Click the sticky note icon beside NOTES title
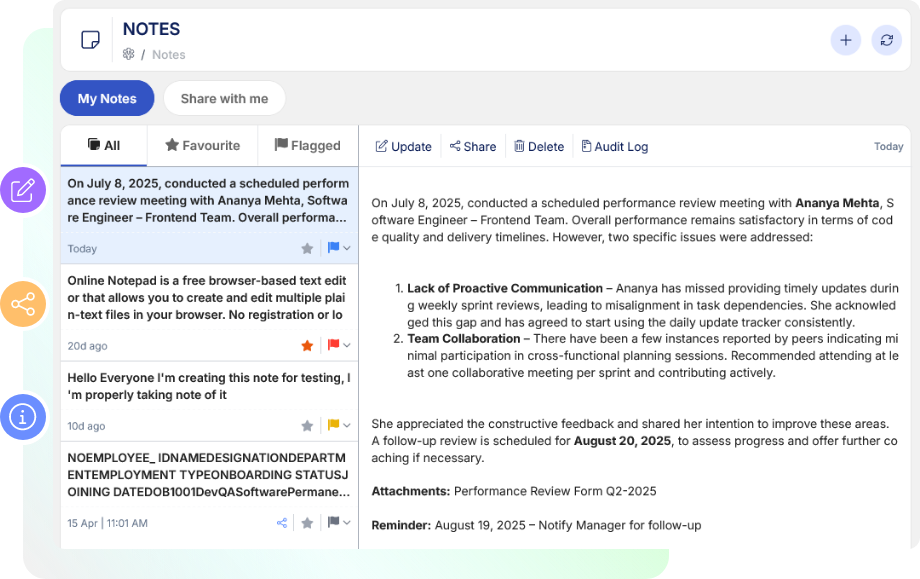The image size is (920, 579). pos(90,40)
